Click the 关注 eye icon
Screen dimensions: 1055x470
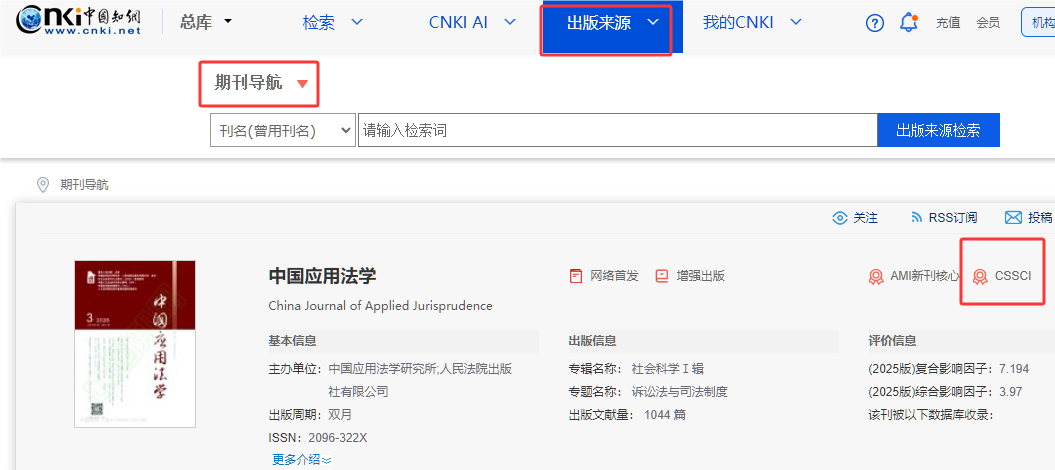(840, 218)
